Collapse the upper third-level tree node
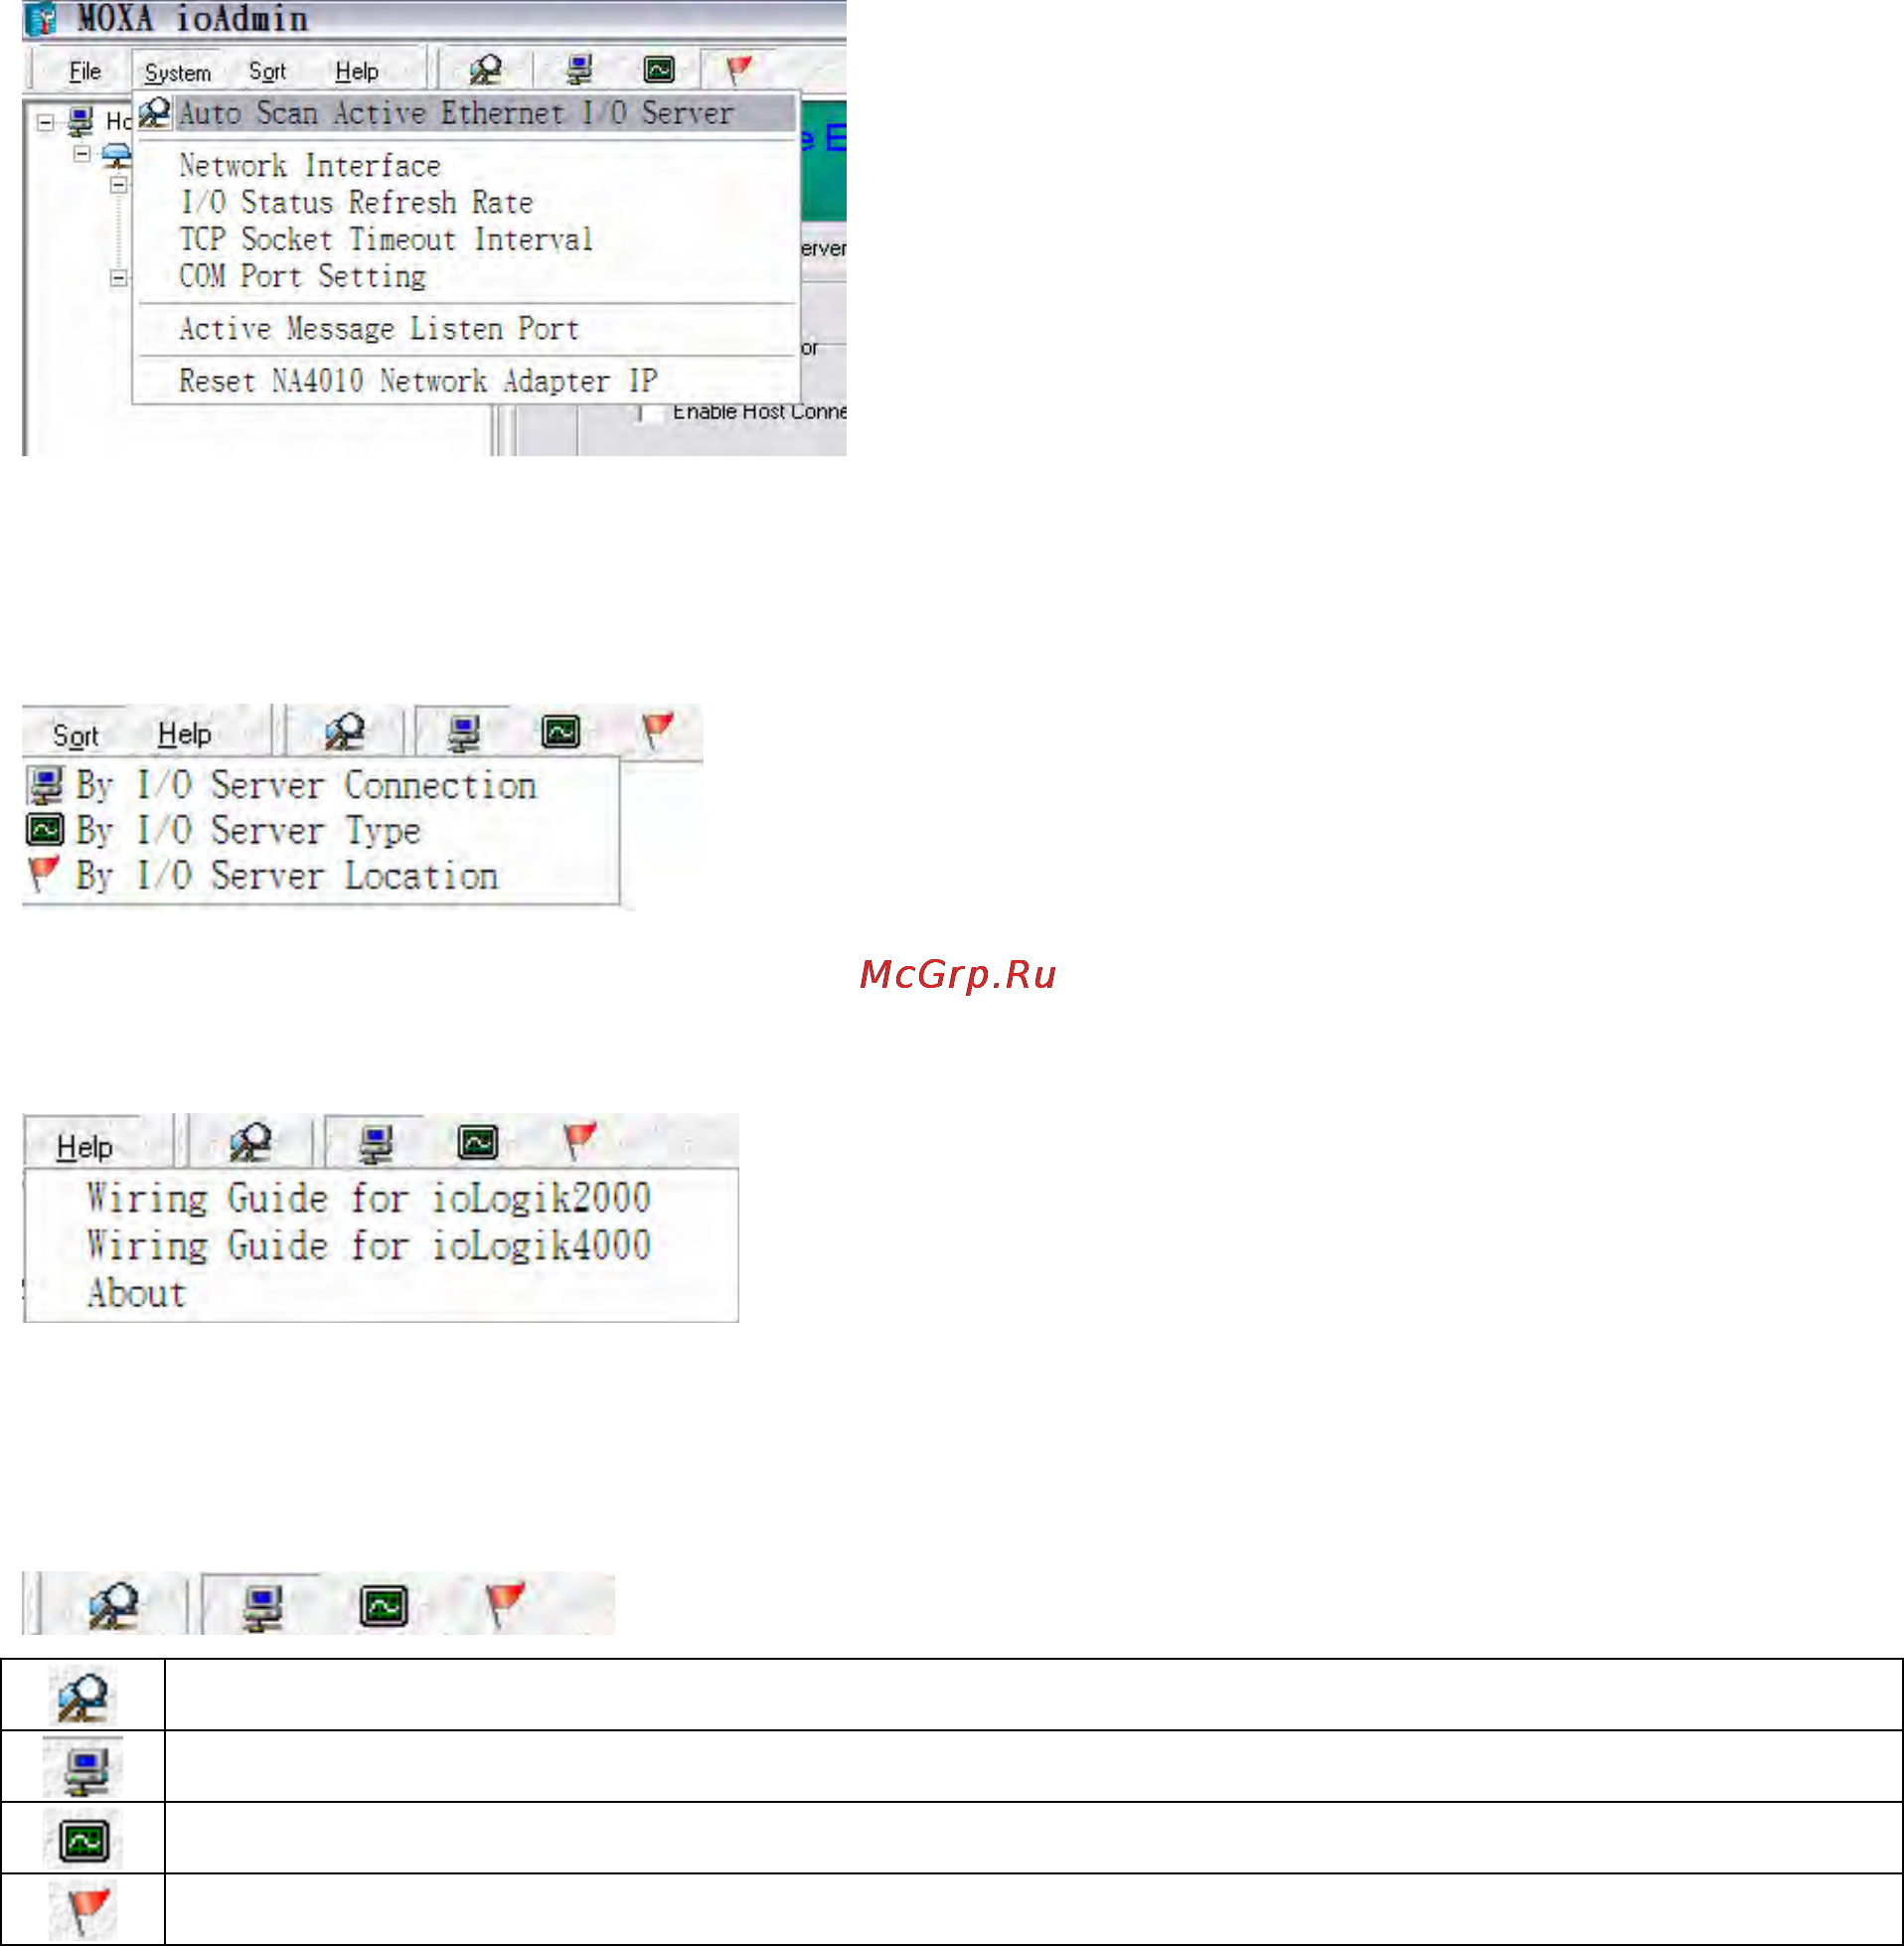This screenshot has height=1946, width=1904. (x=118, y=185)
